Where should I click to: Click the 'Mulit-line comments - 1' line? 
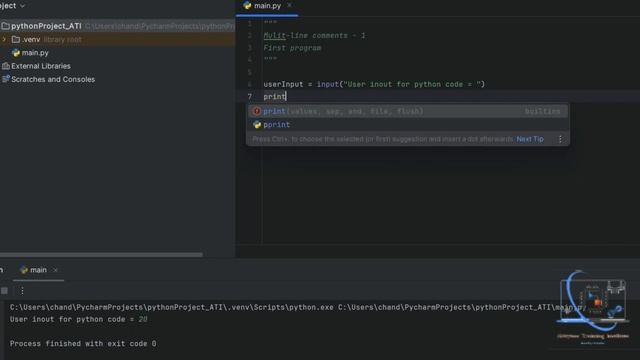[x=314, y=36]
